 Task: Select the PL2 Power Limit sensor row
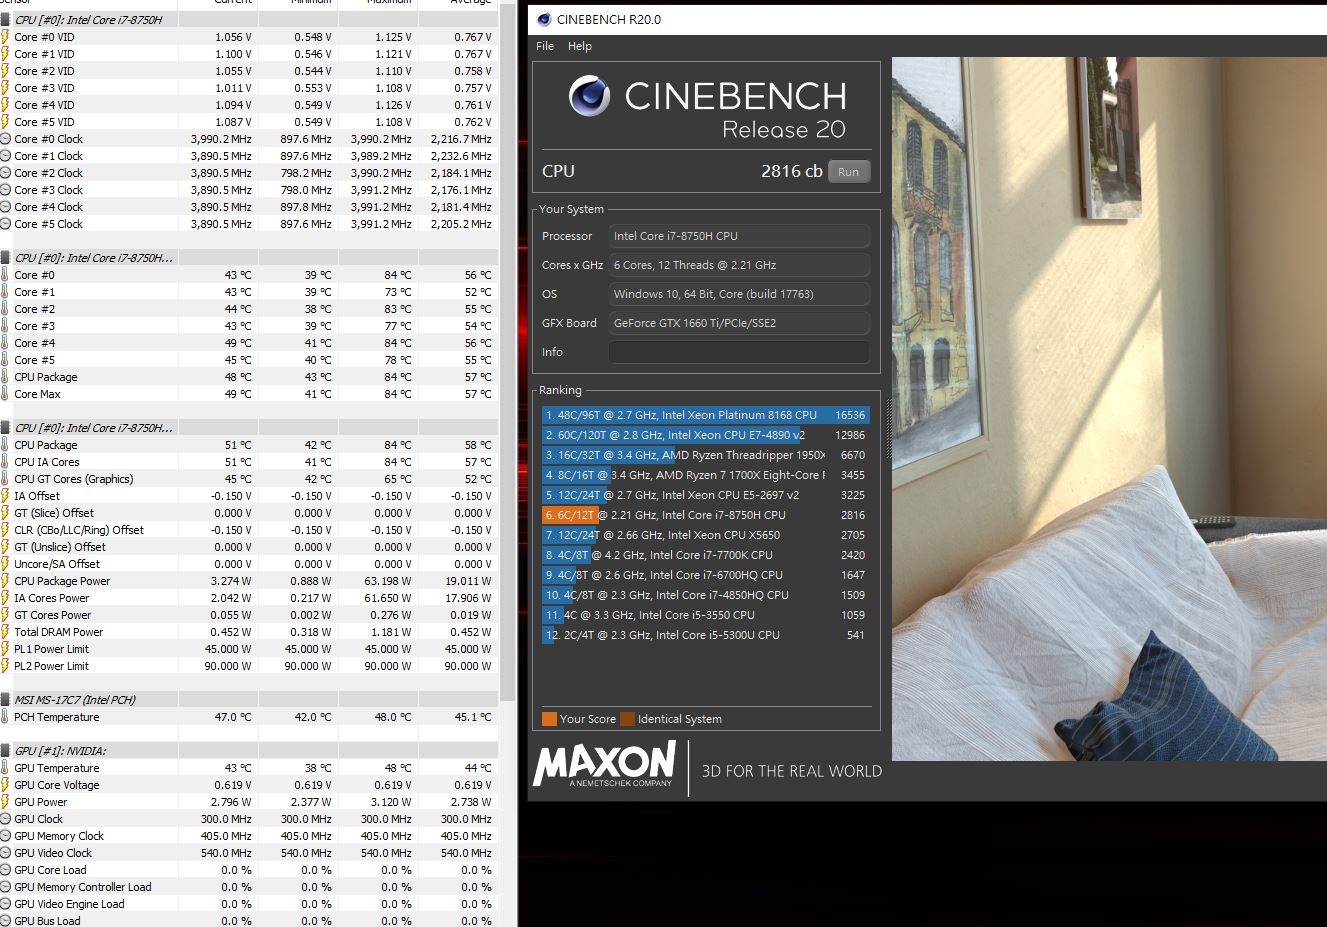coord(248,666)
